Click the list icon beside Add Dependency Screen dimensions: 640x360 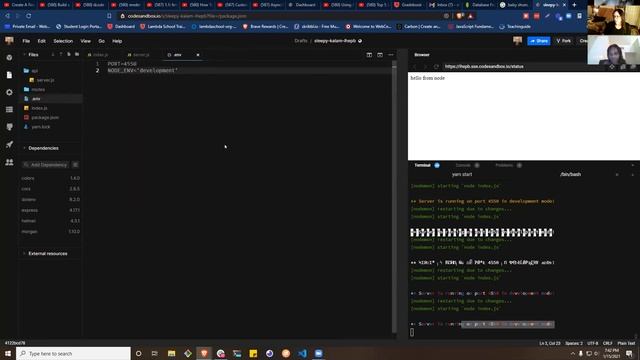(x=76, y=165)
